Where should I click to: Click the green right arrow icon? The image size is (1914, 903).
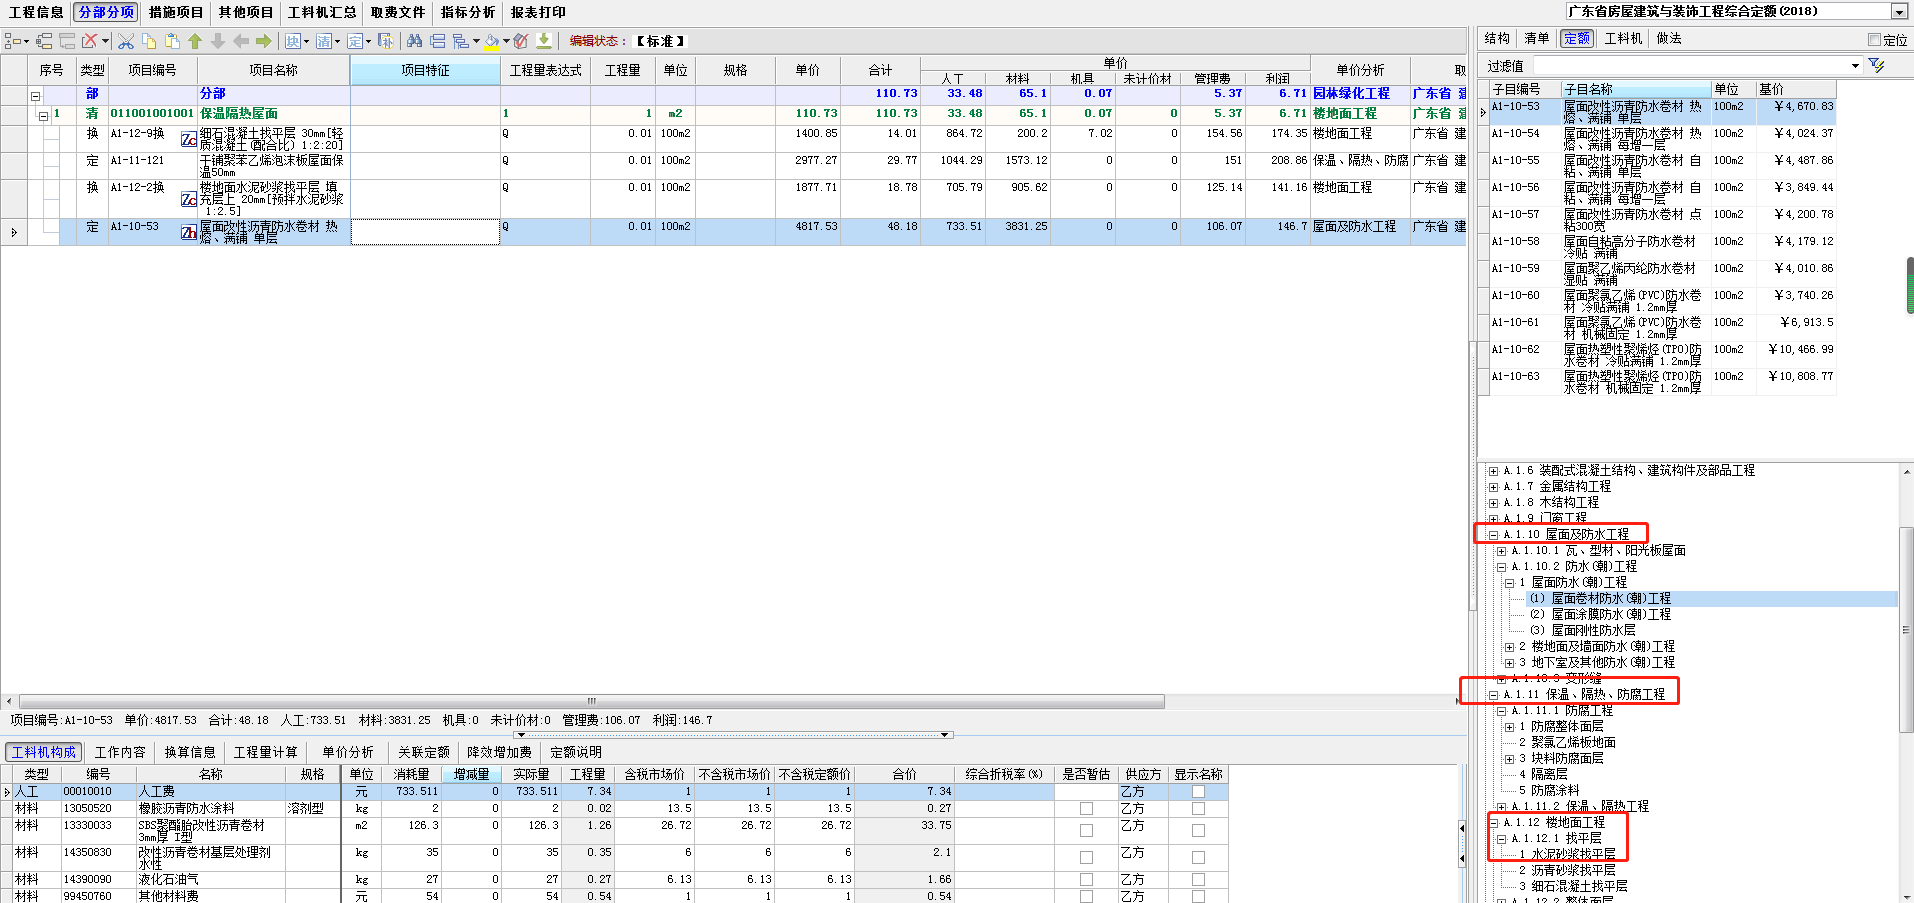264,41
